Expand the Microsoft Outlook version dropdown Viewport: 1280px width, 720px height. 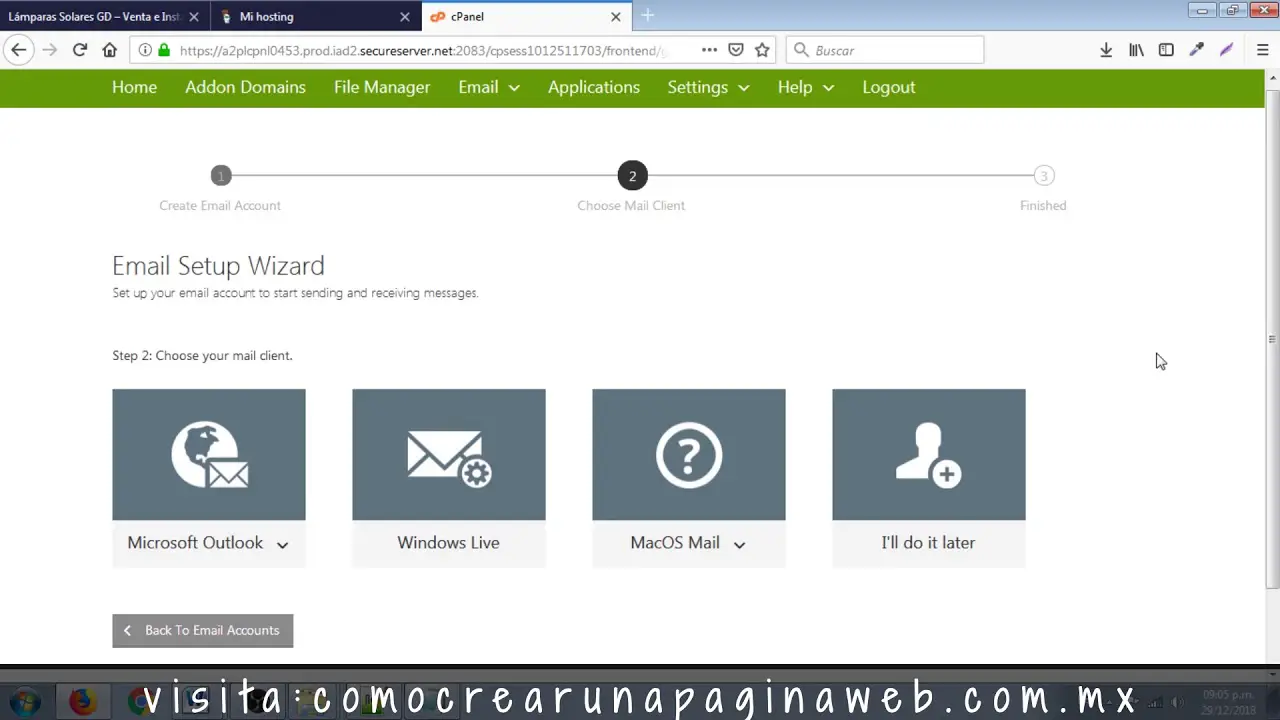282,544
